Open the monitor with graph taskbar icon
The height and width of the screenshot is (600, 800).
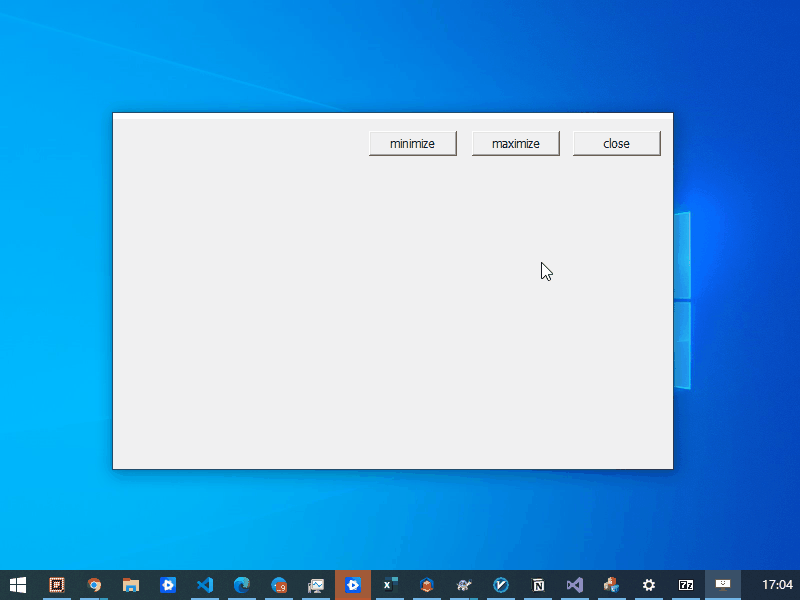316,585
